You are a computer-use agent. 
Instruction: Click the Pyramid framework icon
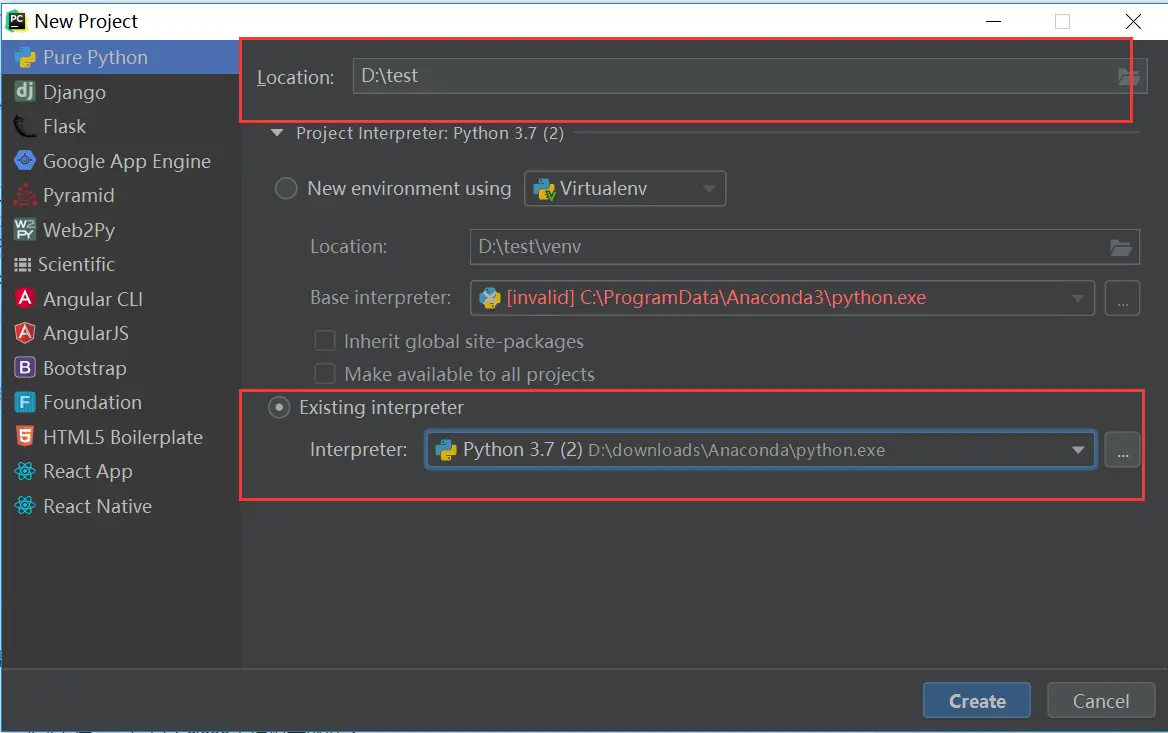click(x=25, y=195)
